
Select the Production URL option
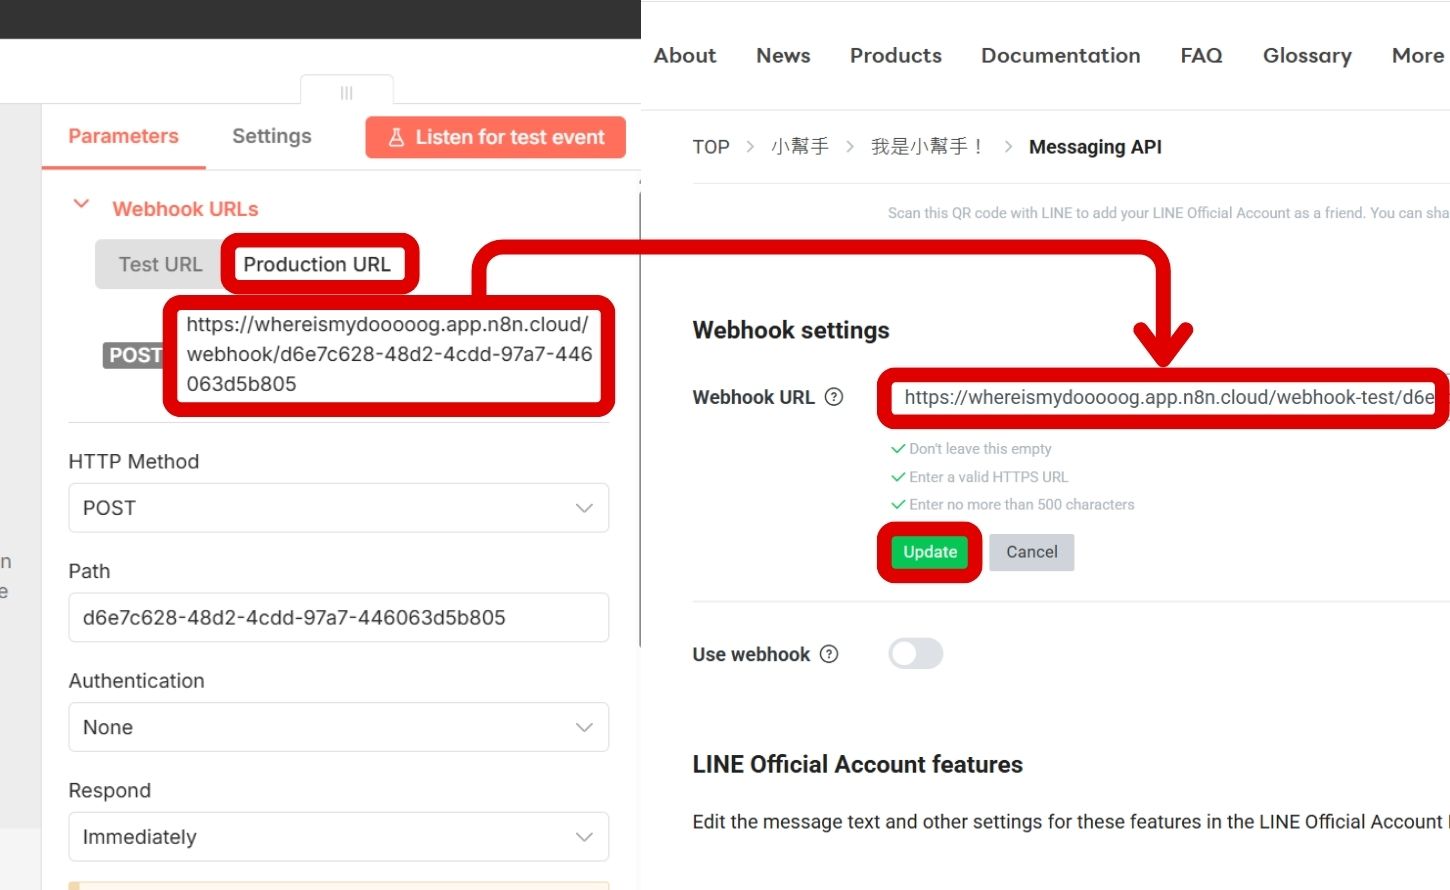point(317,265)
